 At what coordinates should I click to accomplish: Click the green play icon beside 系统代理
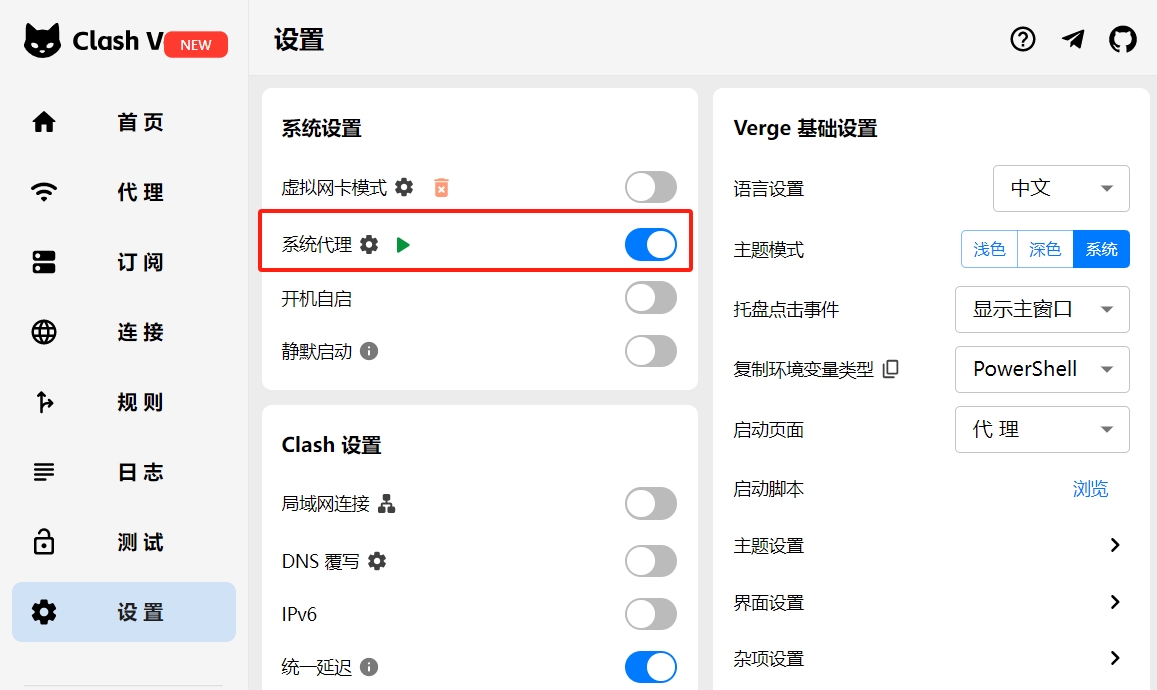click(x=404, y=242)
